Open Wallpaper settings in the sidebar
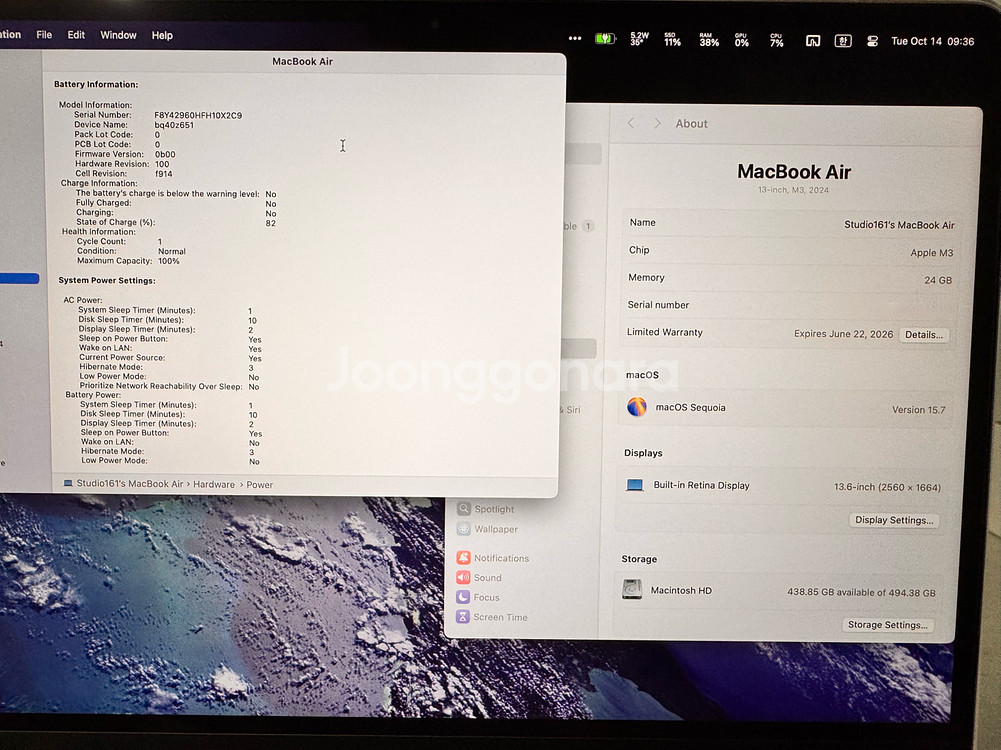The height and width of the screenshot is (750, 1001). [x=495, y=529]
